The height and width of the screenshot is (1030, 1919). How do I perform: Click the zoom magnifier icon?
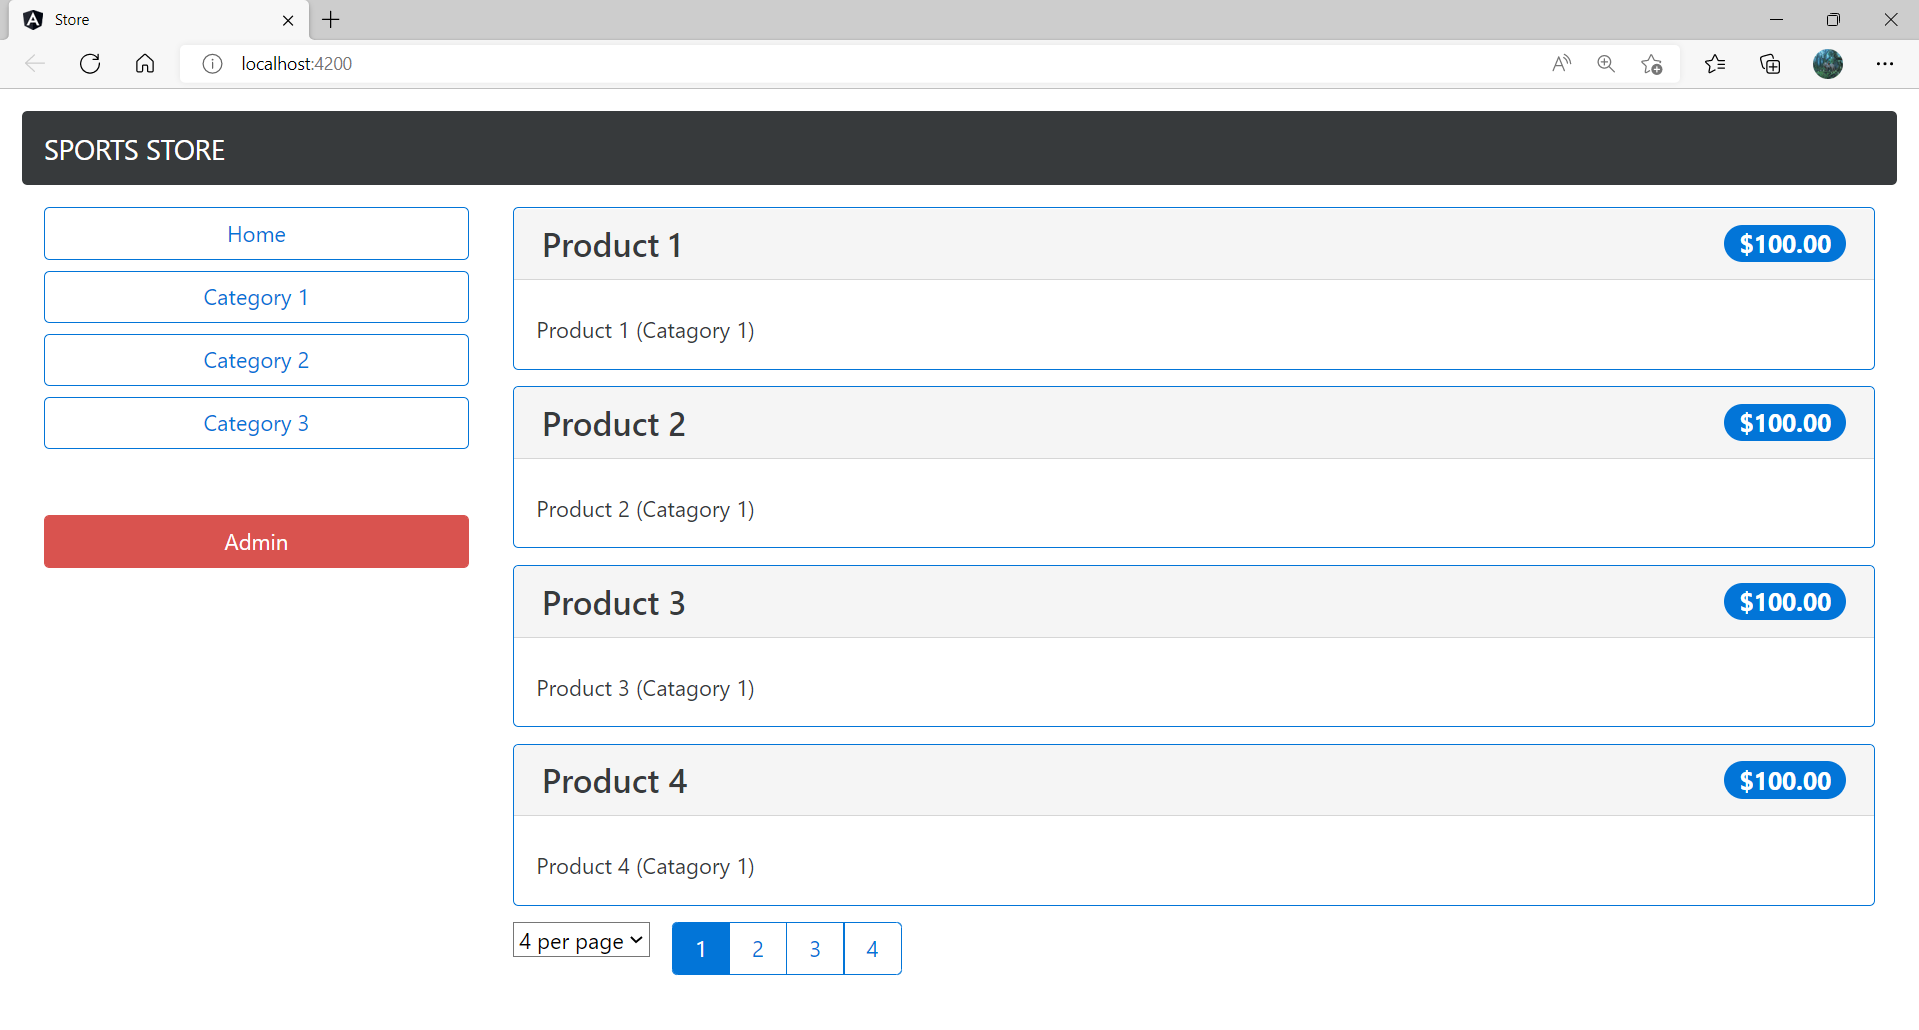(x=1606, y=64)
